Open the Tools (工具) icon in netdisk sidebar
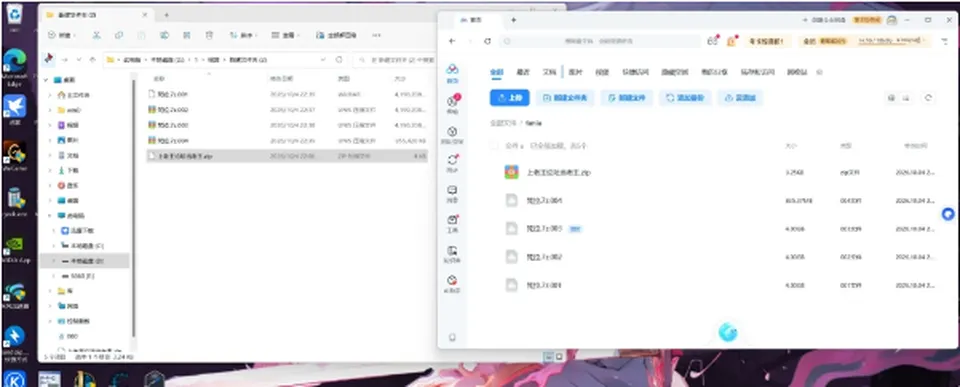This screenshot has height=387, width=960. (452, 223)
